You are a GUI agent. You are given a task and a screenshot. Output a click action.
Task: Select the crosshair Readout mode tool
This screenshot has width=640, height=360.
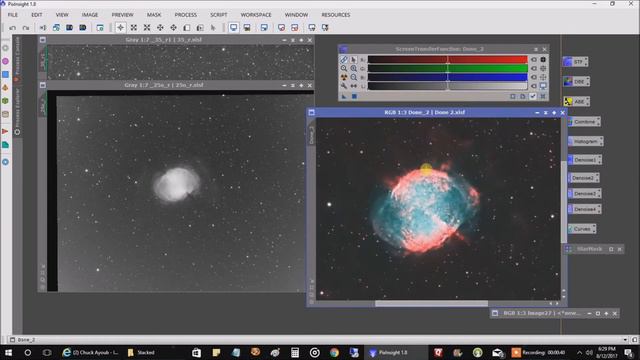pos(120,28)
